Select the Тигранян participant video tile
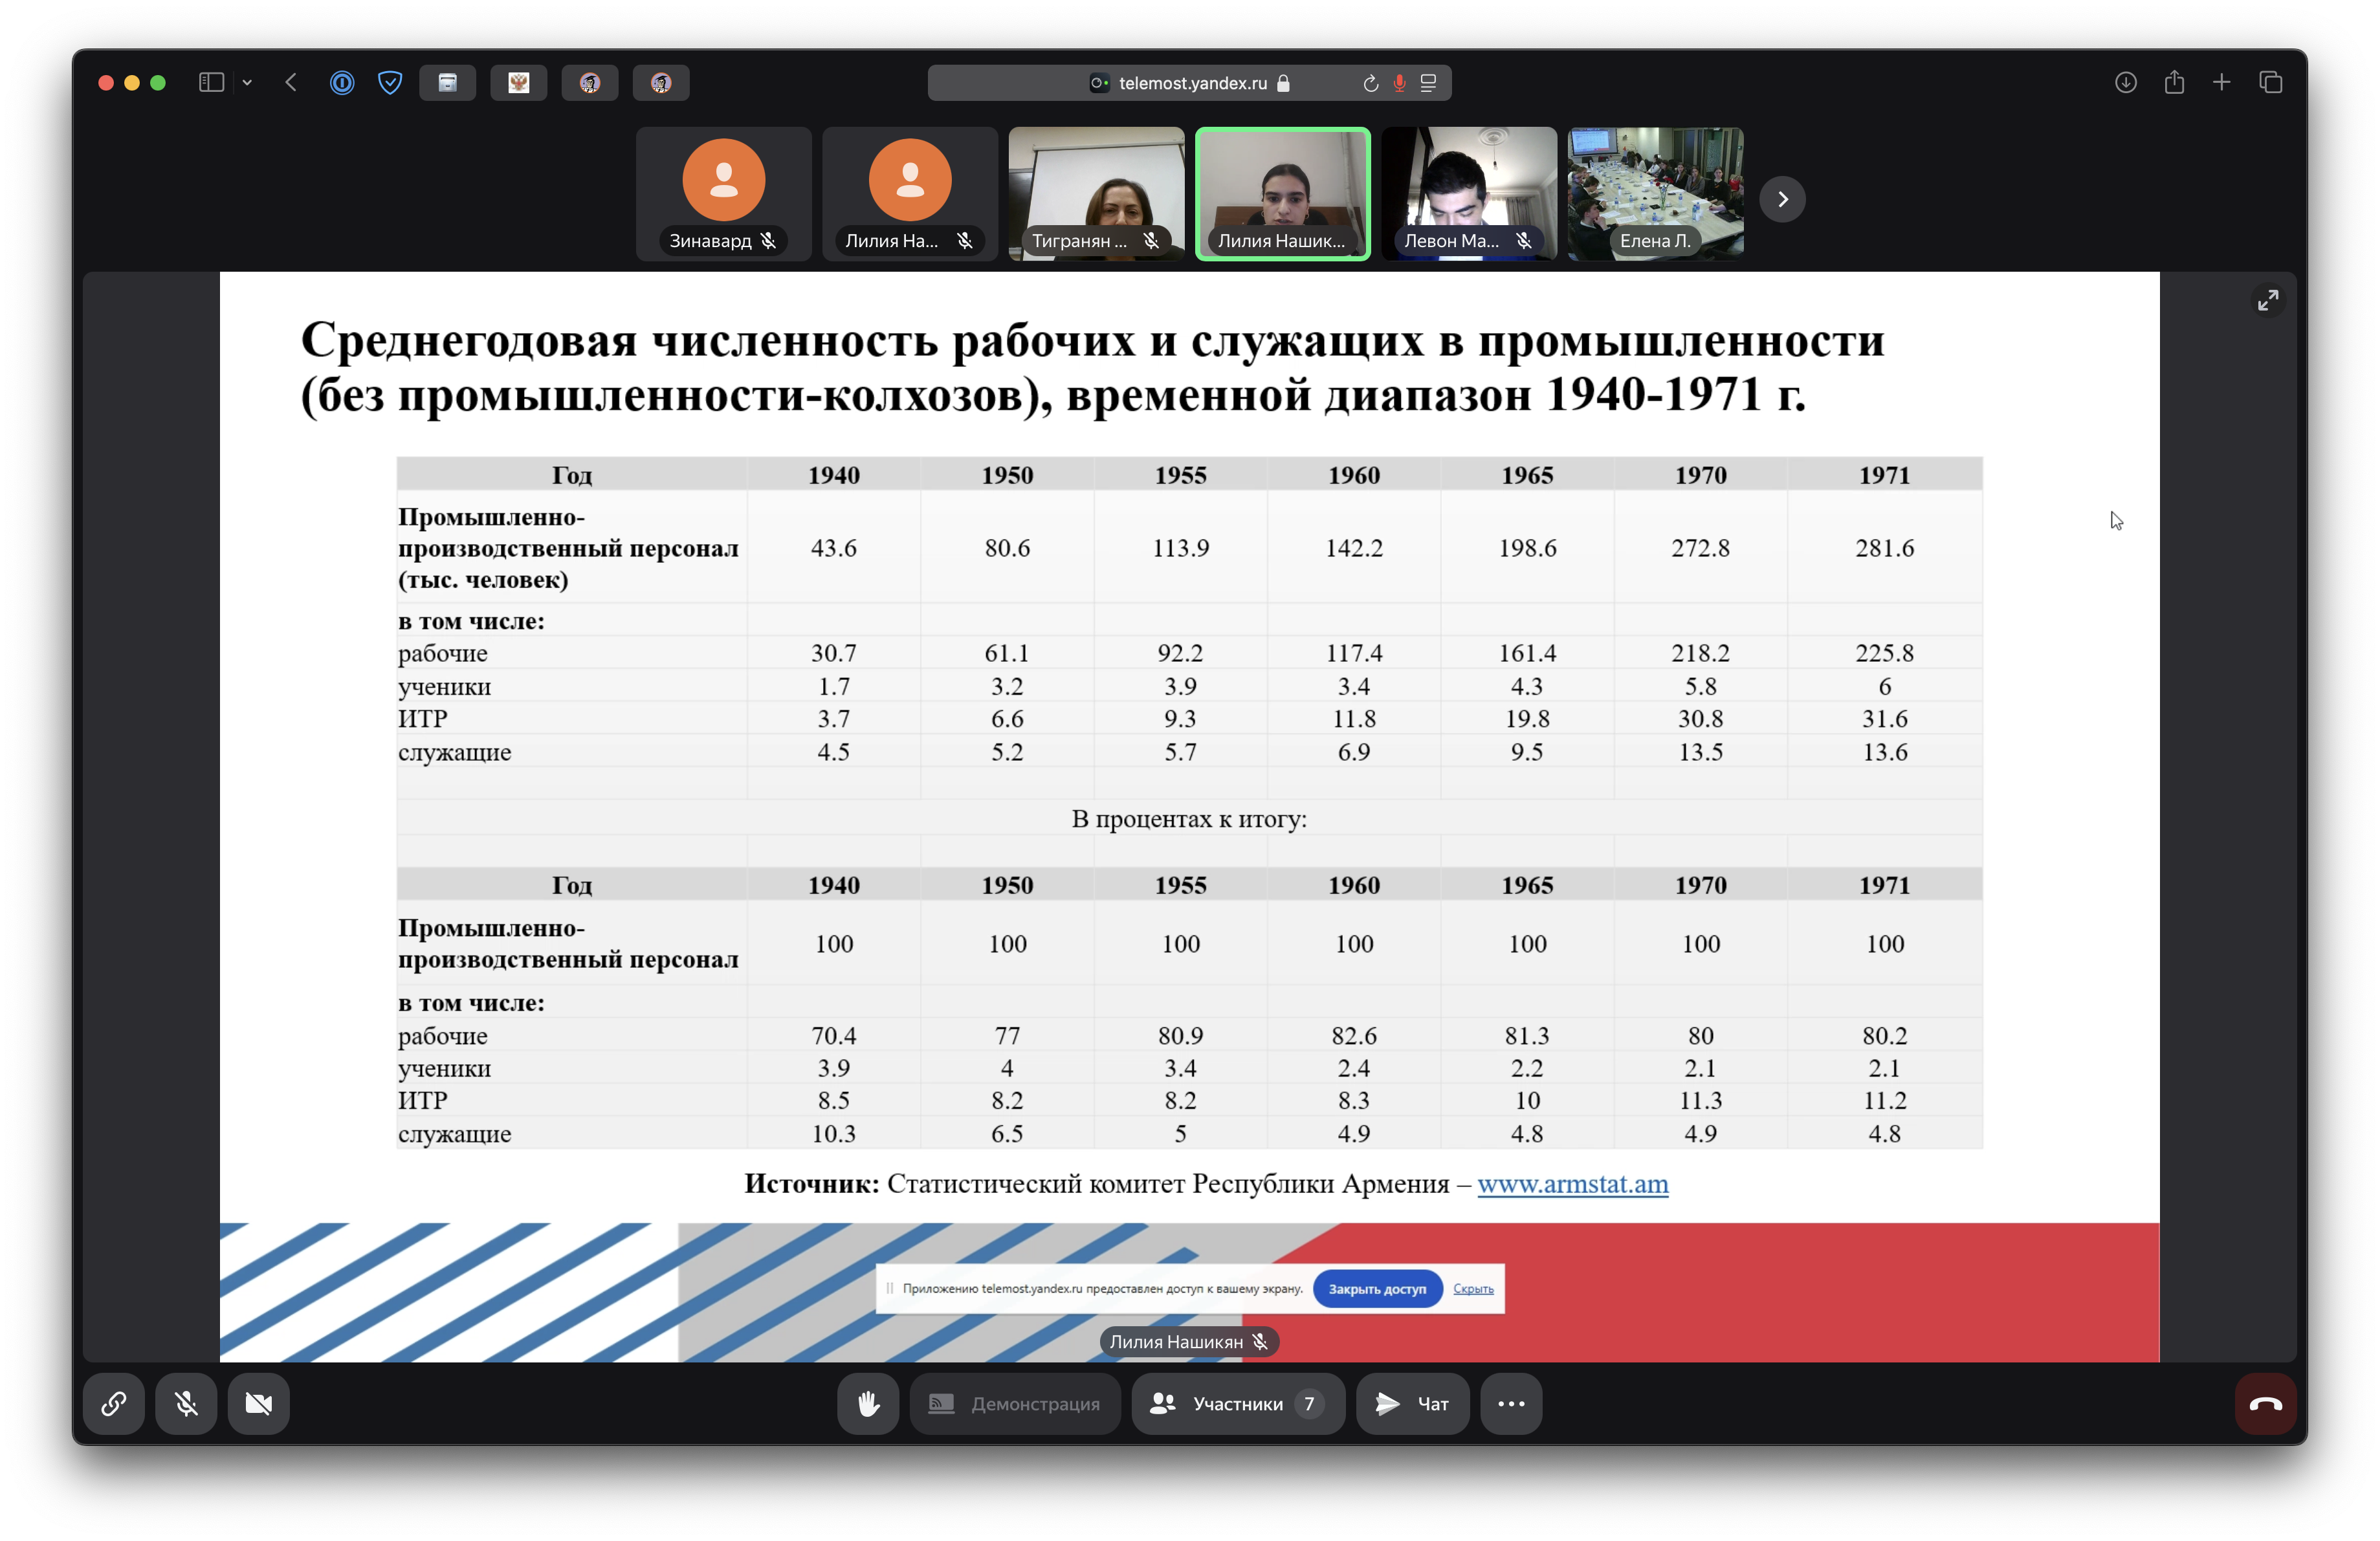Image resolution: width=2380 pixels, height=1541 pixels. click(x=1097, y=193)
